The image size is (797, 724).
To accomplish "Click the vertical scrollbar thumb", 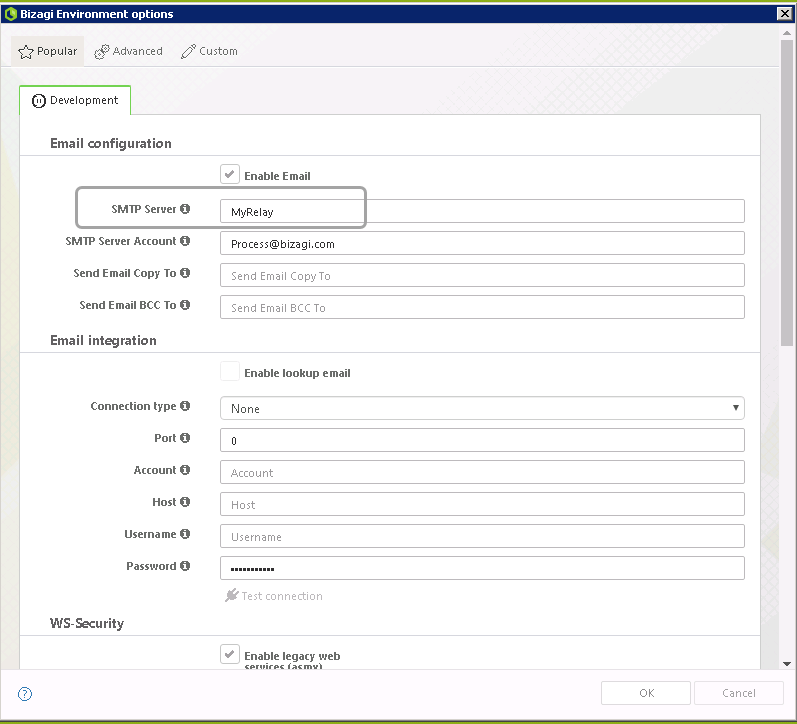I will [x=787, y=193].
